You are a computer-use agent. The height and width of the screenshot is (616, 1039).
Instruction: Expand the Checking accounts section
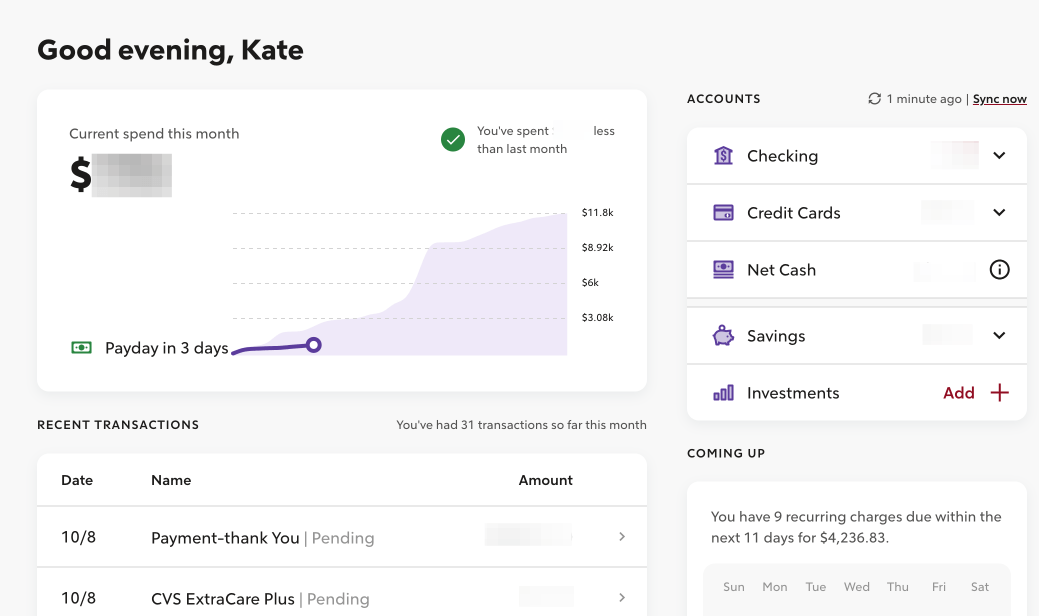[999, 156]
